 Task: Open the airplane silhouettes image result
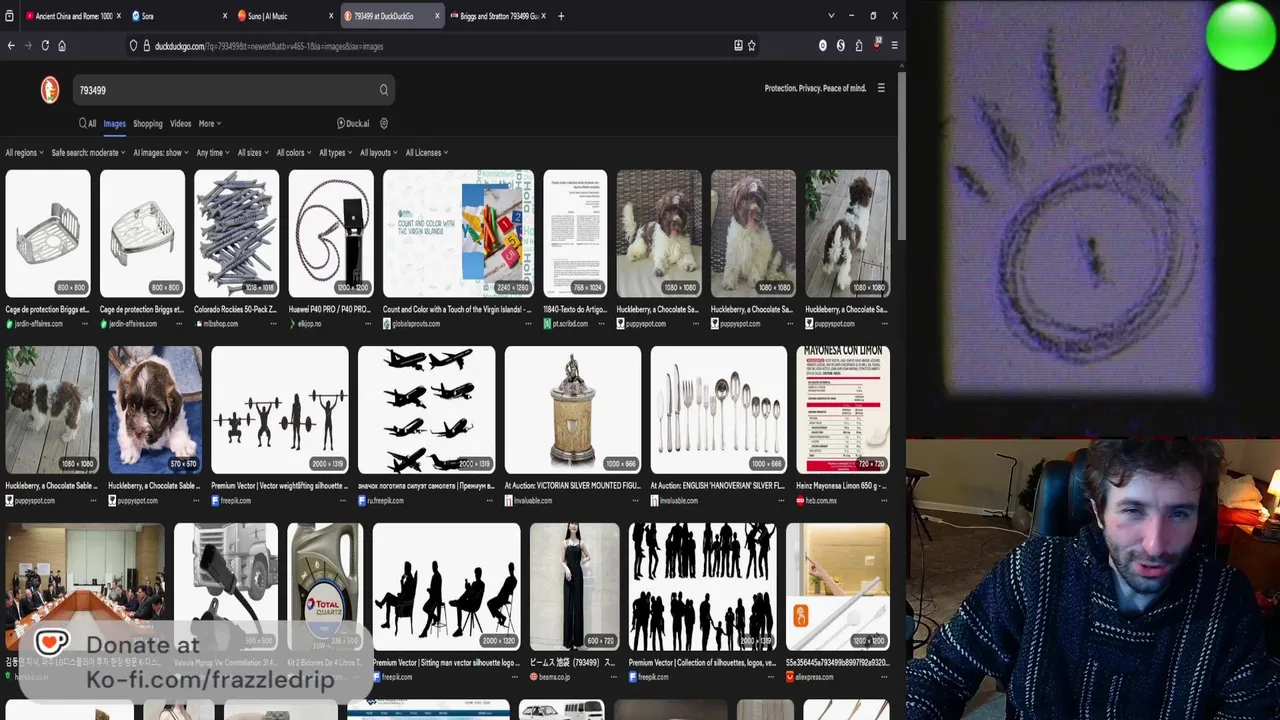click(x=426, y=410)
